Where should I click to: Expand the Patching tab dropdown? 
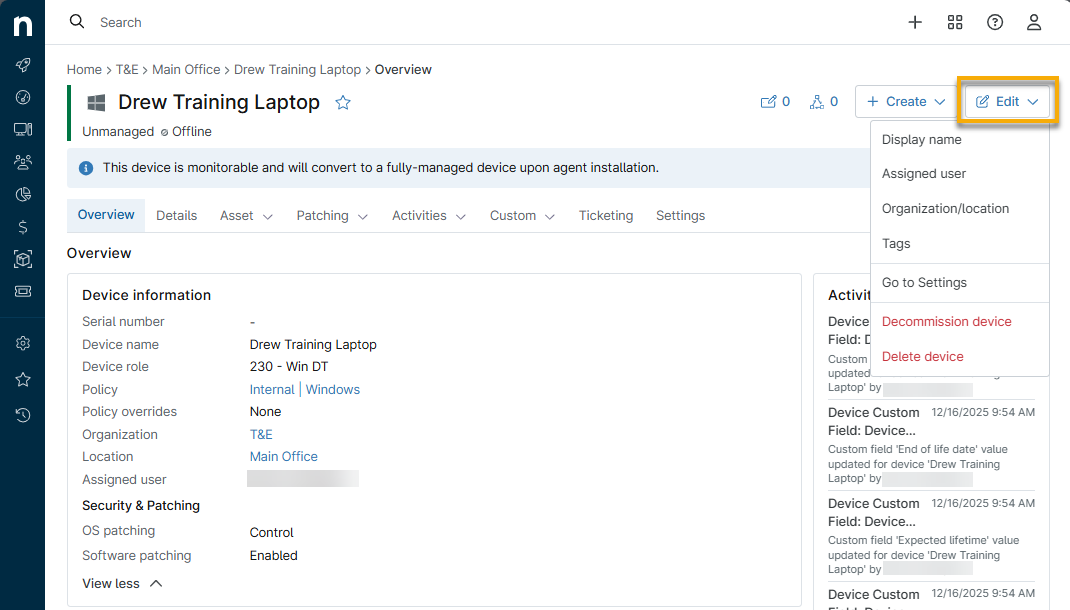pyautogui.click(x=332, y=215)
